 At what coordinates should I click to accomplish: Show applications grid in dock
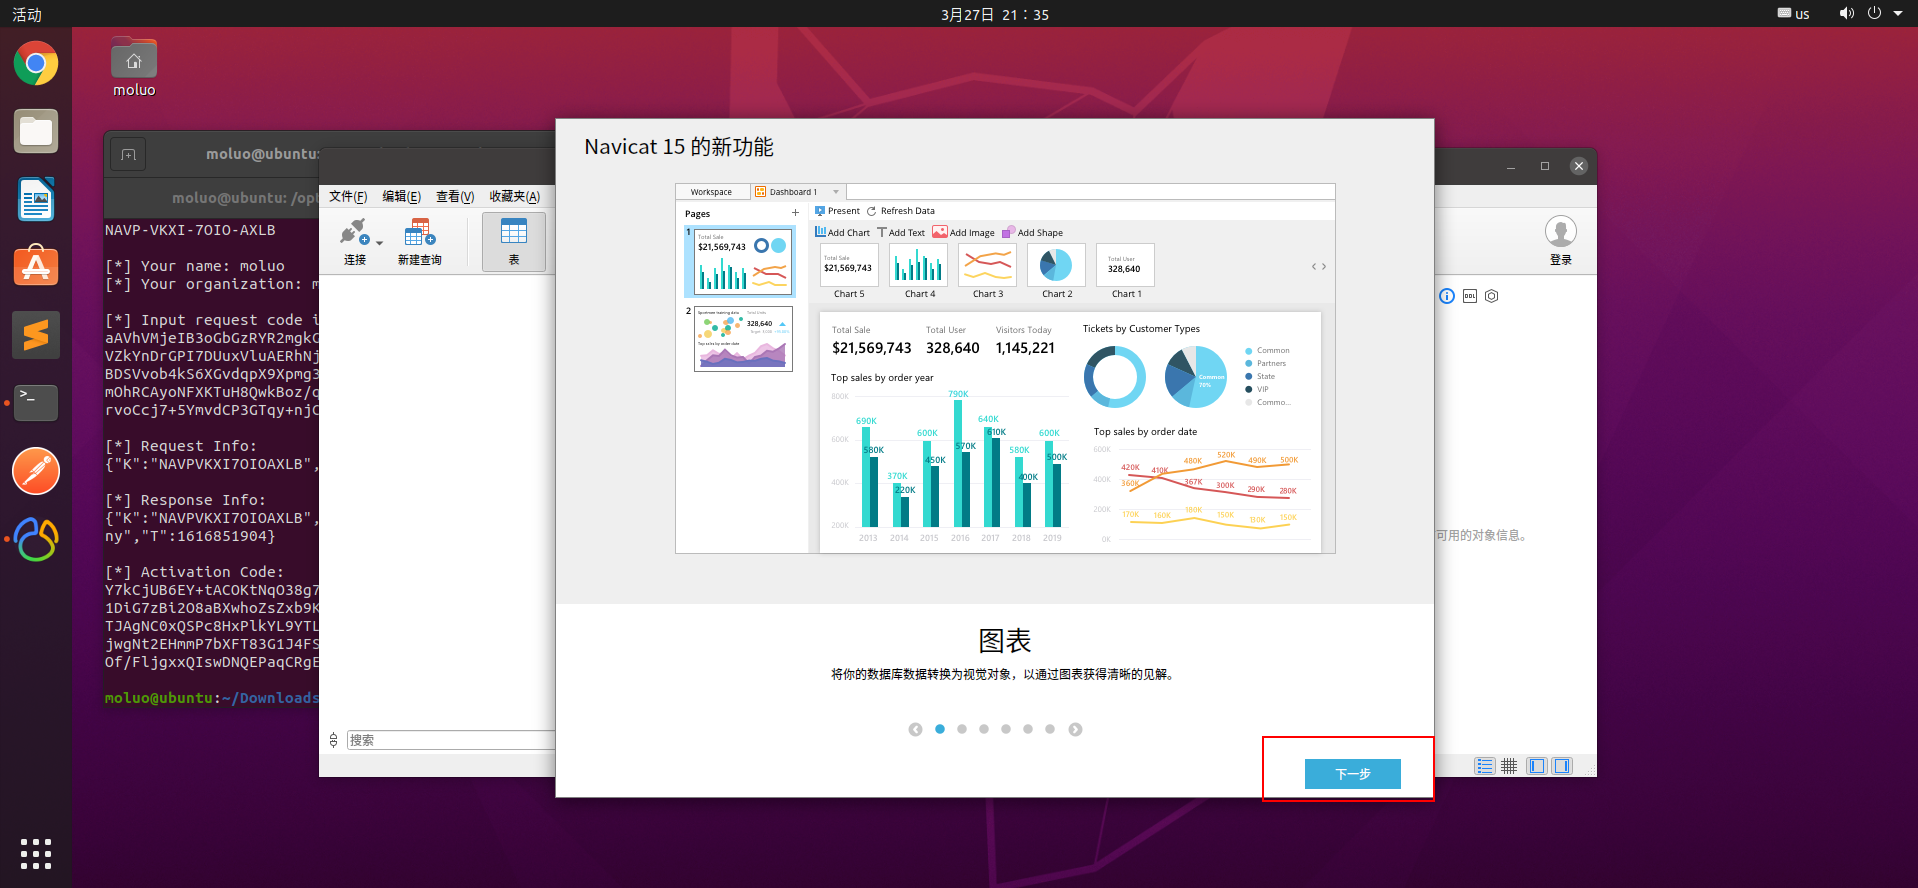click(x=36, y=853)
